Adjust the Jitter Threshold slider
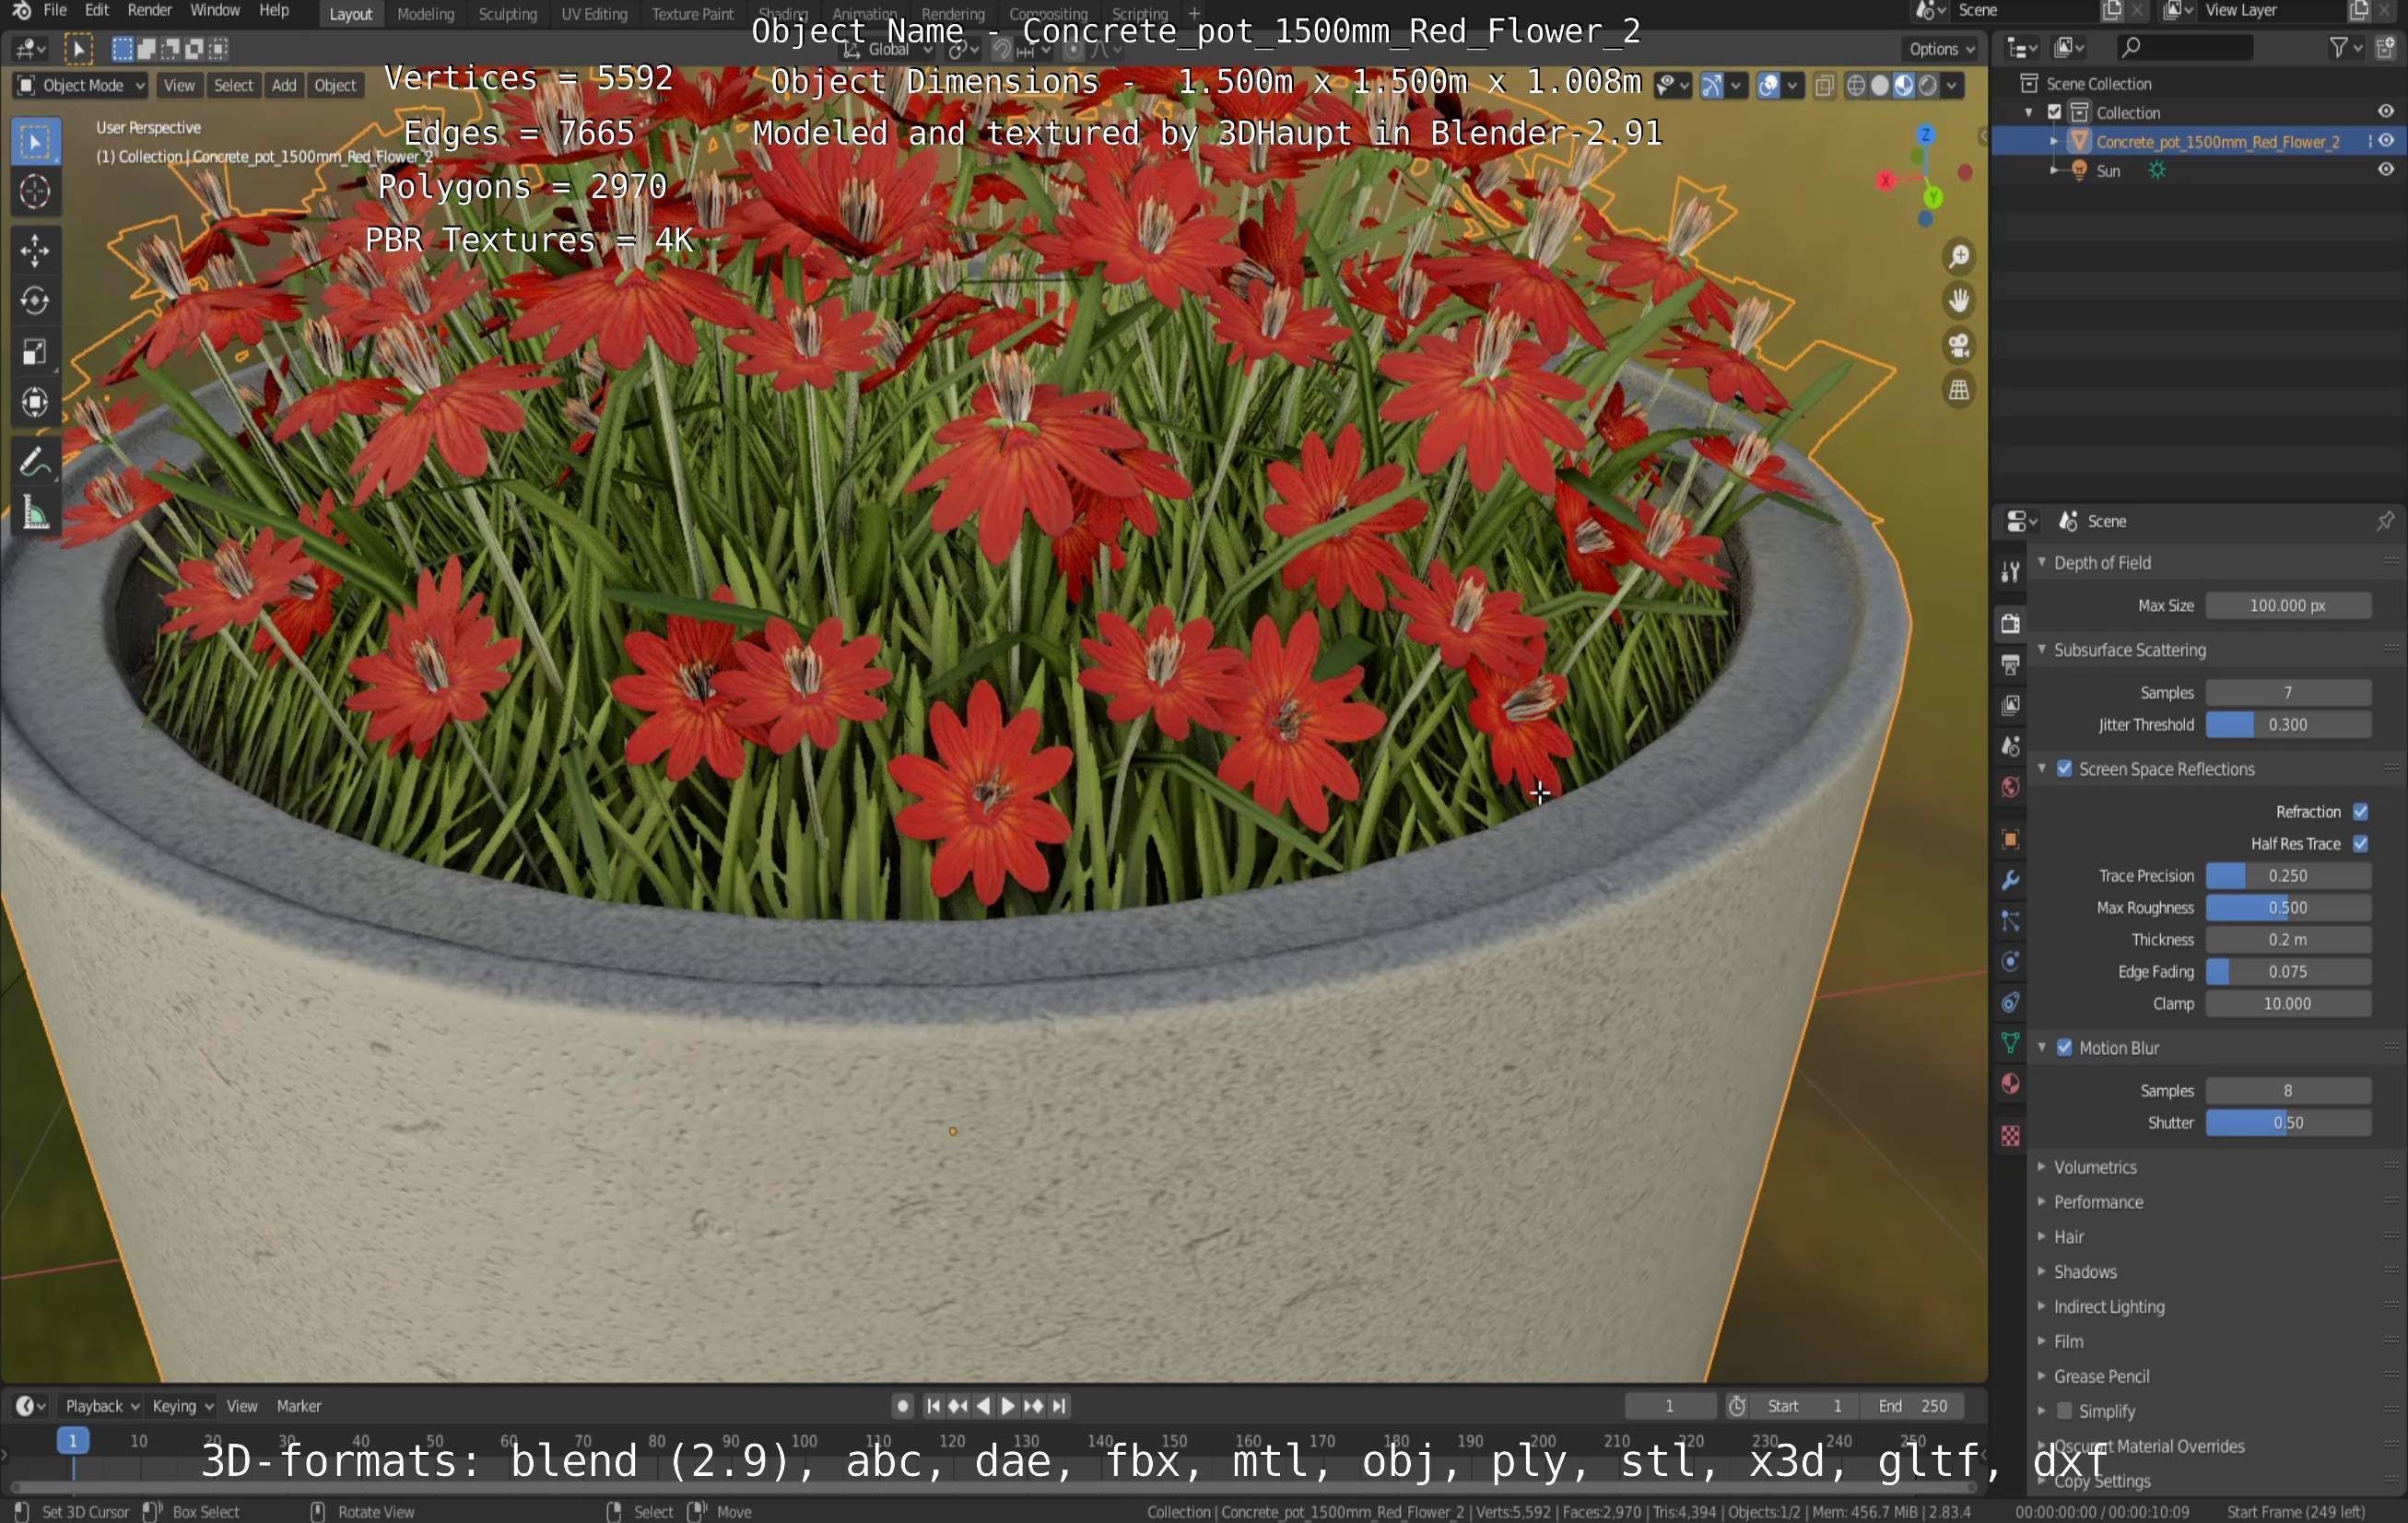The height and width of the screenshot is (1523, 2408). tap(2288, 725)
